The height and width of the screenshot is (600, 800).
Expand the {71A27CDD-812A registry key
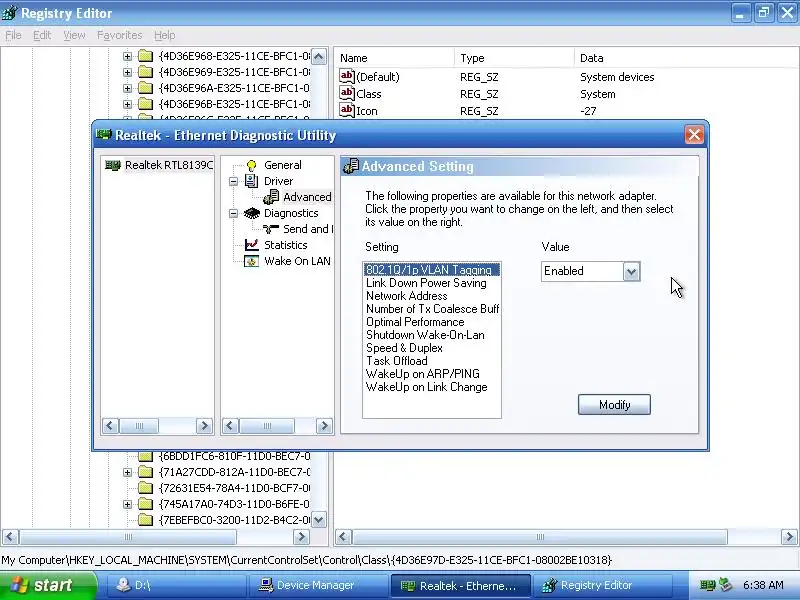128,472
